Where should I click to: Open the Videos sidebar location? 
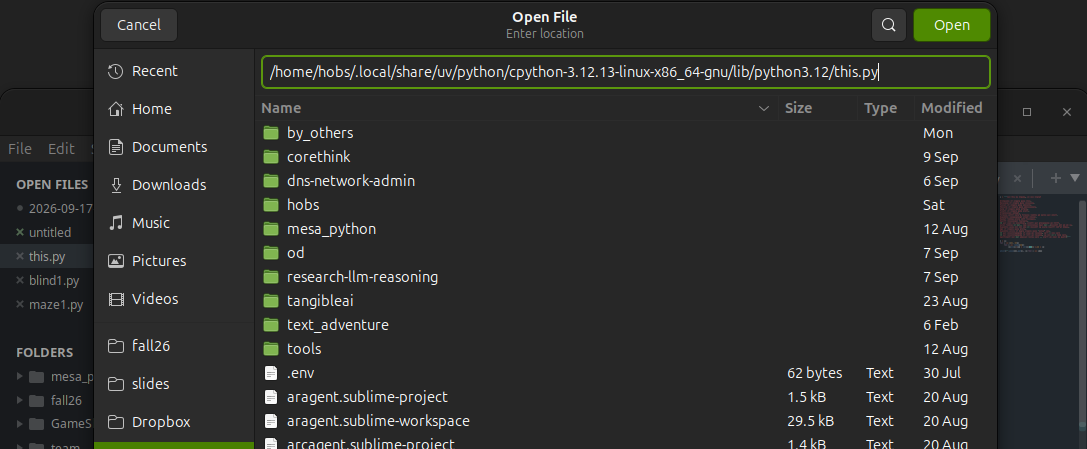point(173,299)
